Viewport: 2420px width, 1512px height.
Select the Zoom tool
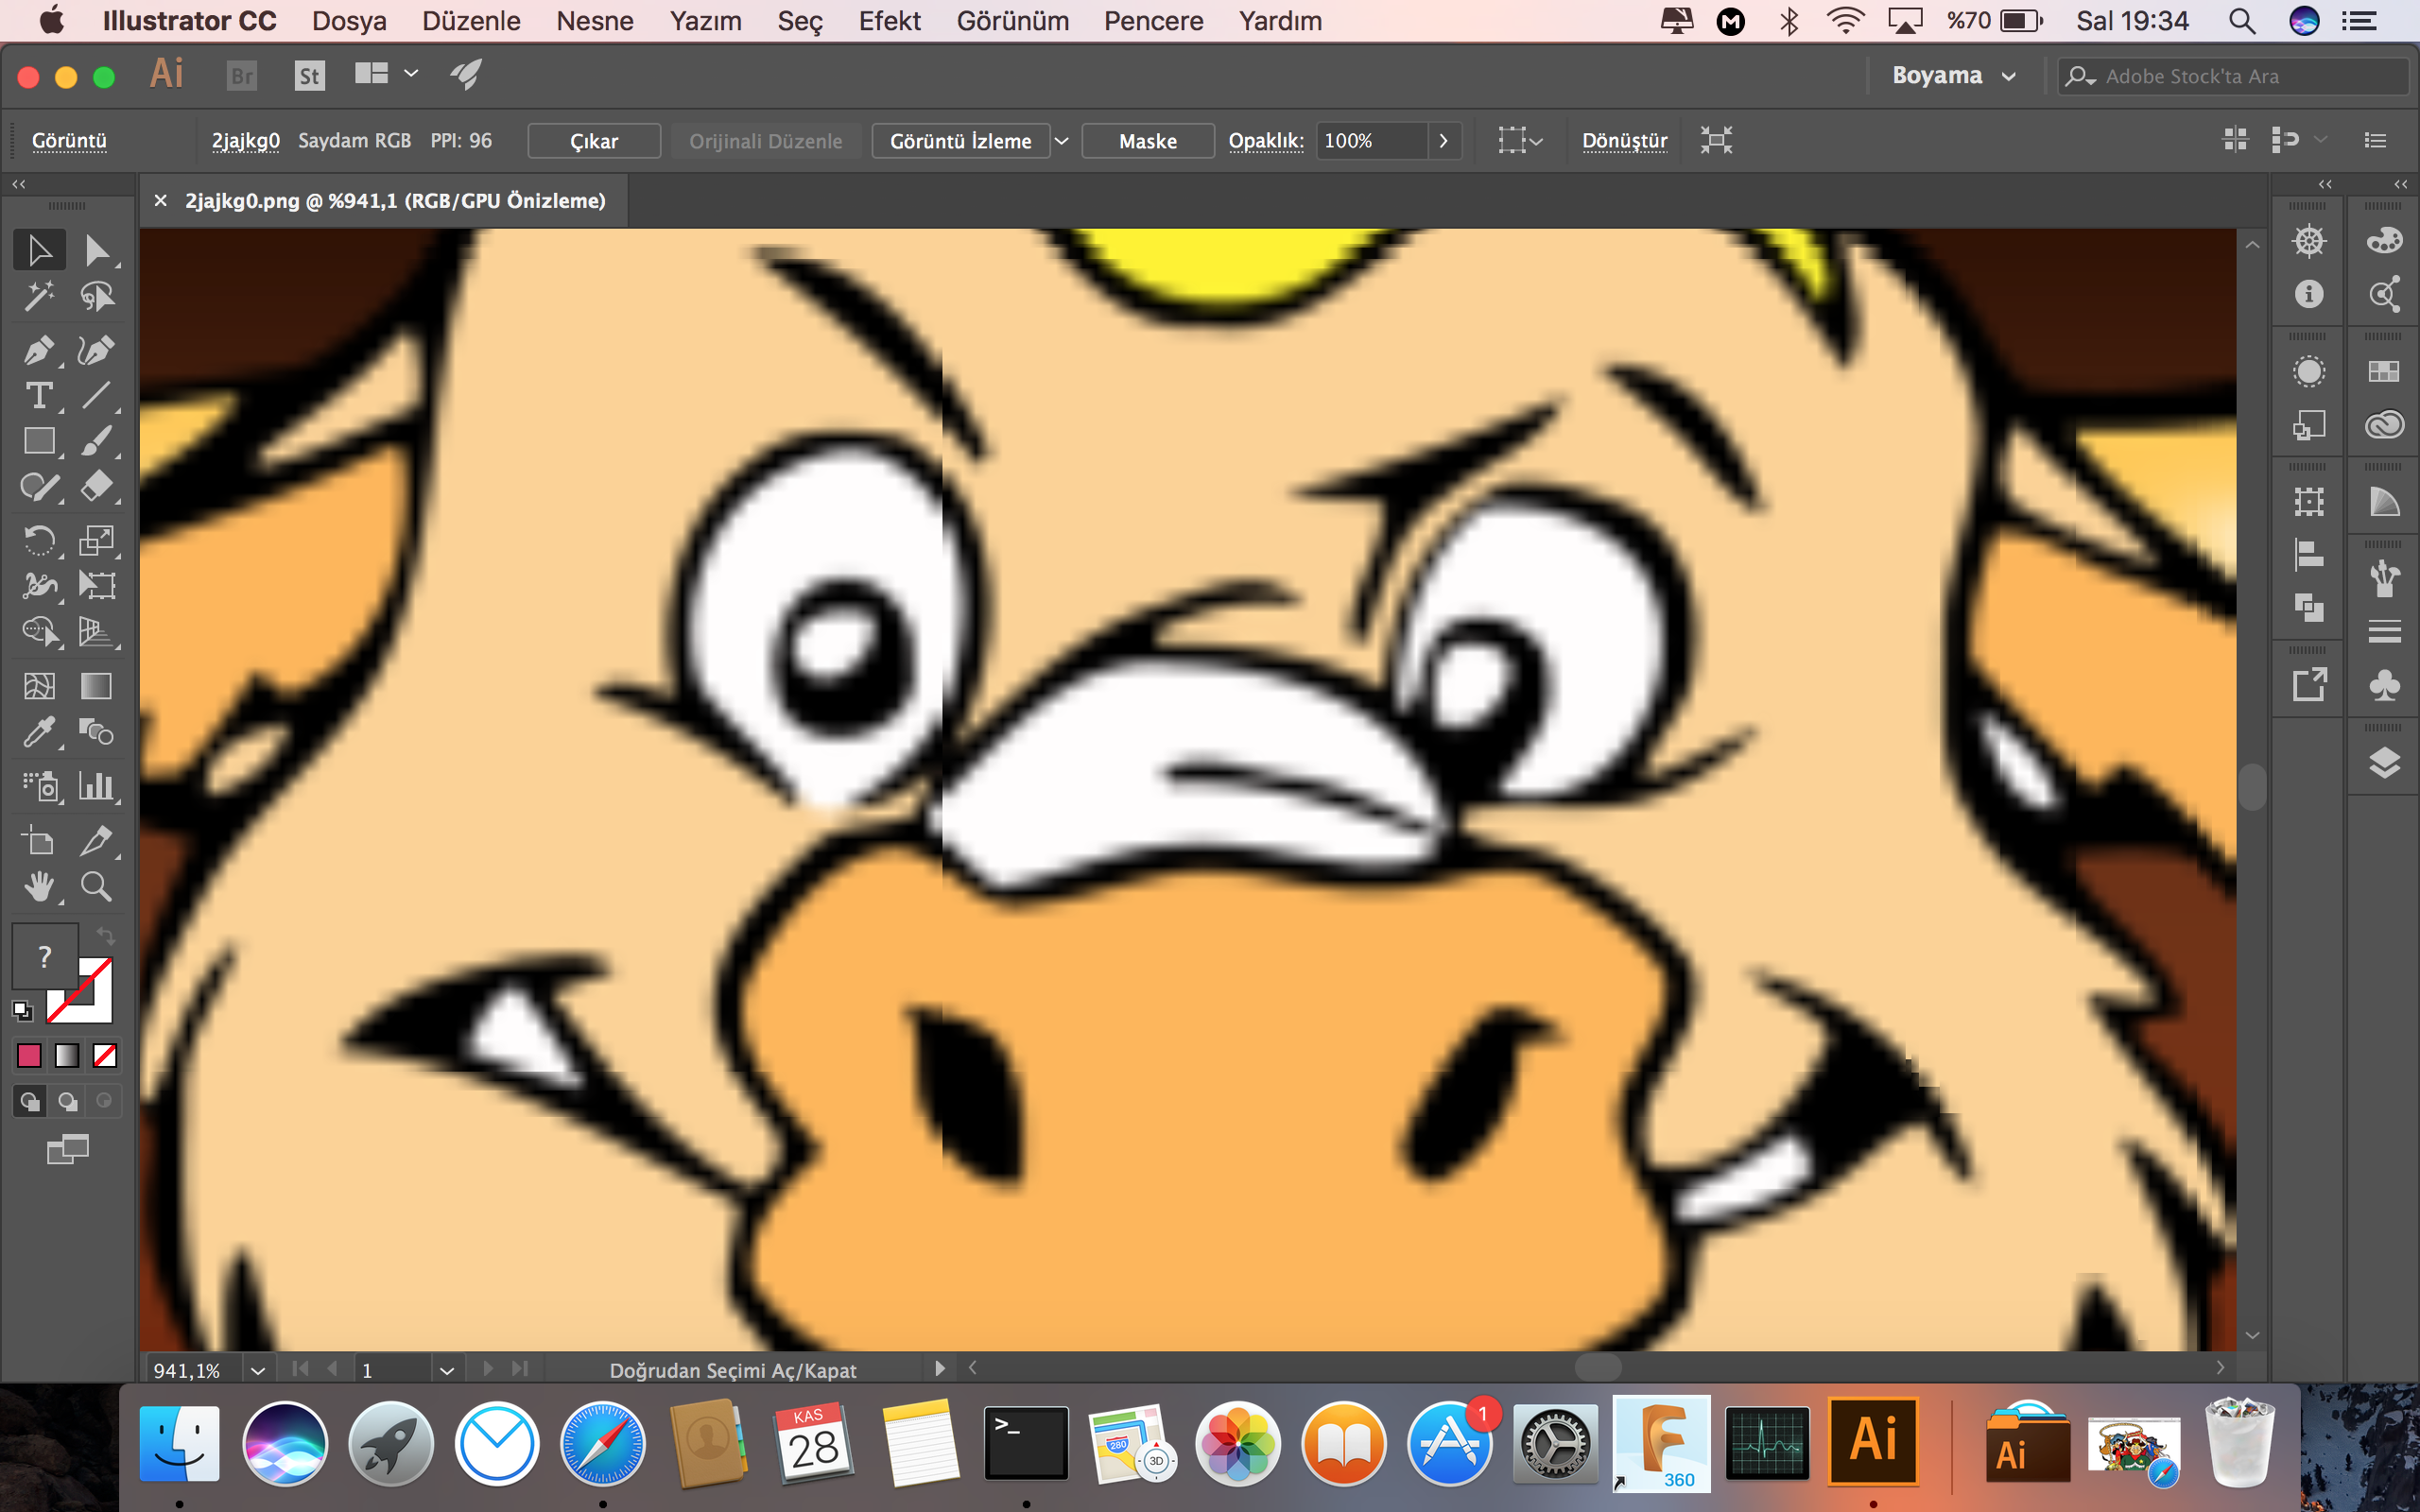97,887
